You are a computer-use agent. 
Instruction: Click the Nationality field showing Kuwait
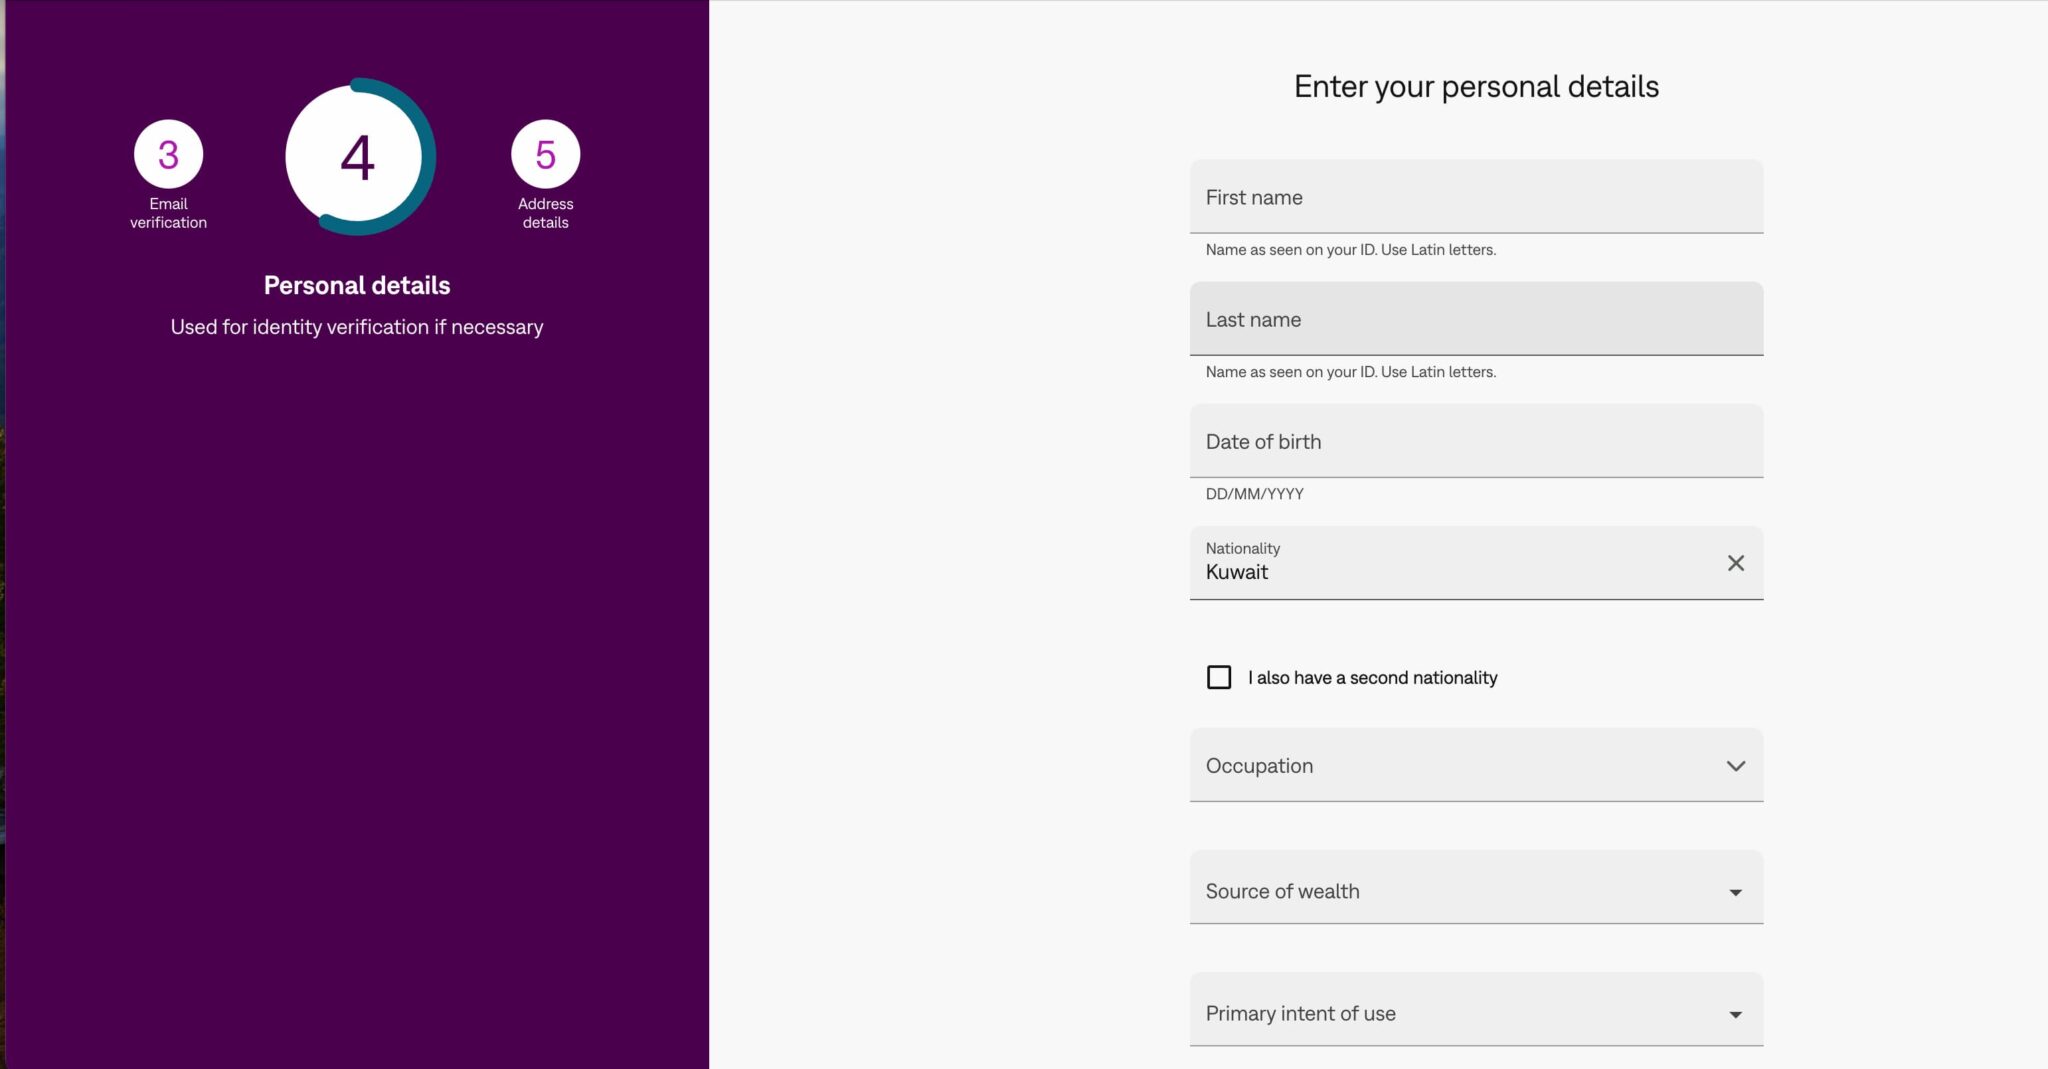point(1476,563)
